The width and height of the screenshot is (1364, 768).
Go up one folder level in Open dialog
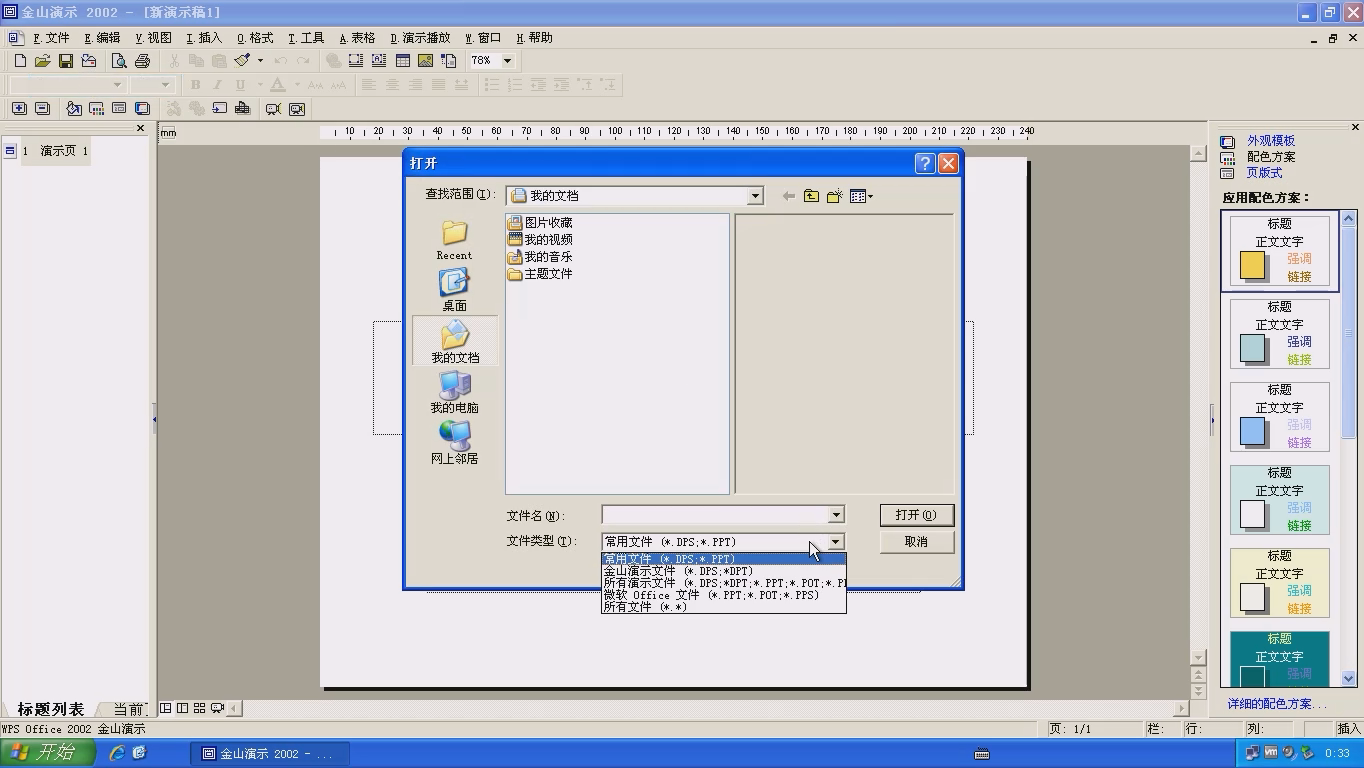point(811,196)
